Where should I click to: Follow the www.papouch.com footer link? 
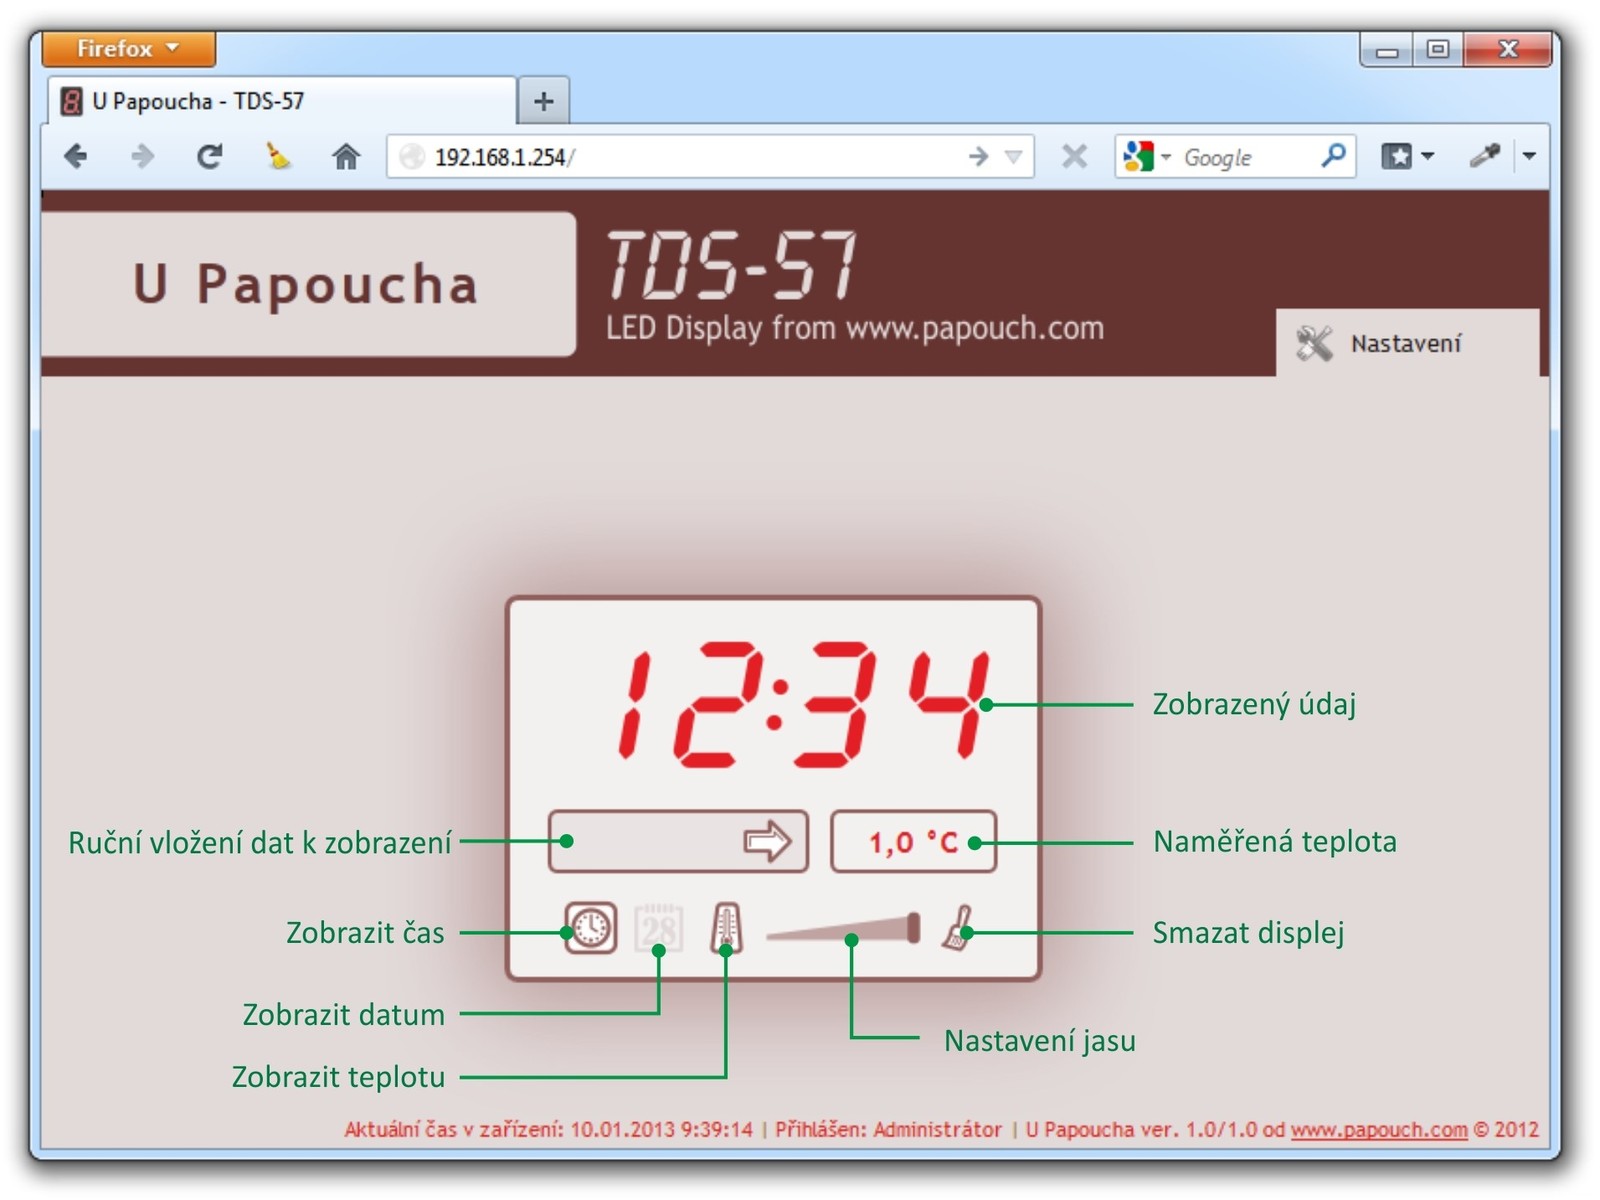[1378, 1129]
